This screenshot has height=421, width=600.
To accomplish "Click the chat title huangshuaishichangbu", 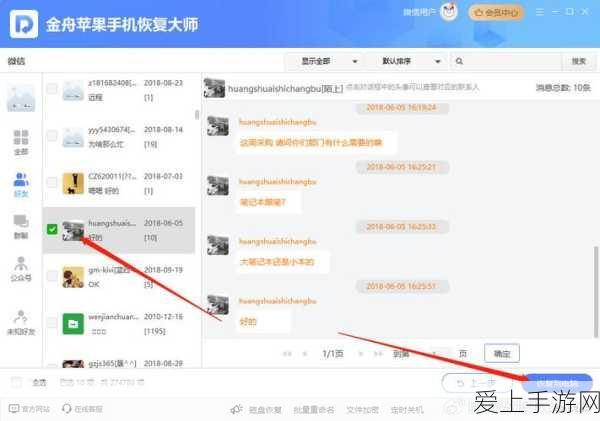I will (285, 89).
